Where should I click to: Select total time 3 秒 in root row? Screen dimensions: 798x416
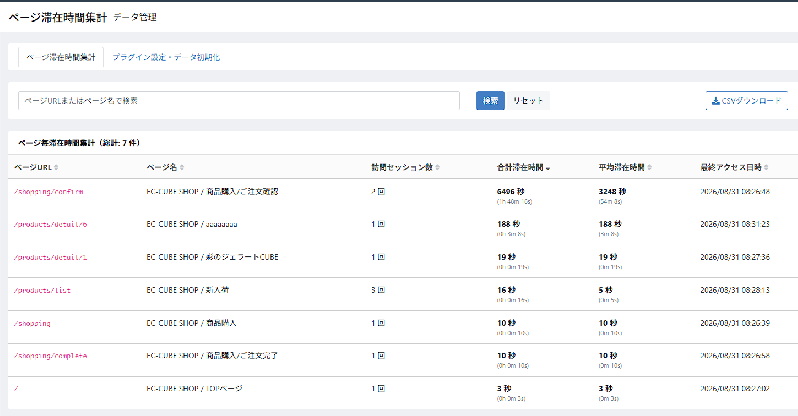pos(504,389)
